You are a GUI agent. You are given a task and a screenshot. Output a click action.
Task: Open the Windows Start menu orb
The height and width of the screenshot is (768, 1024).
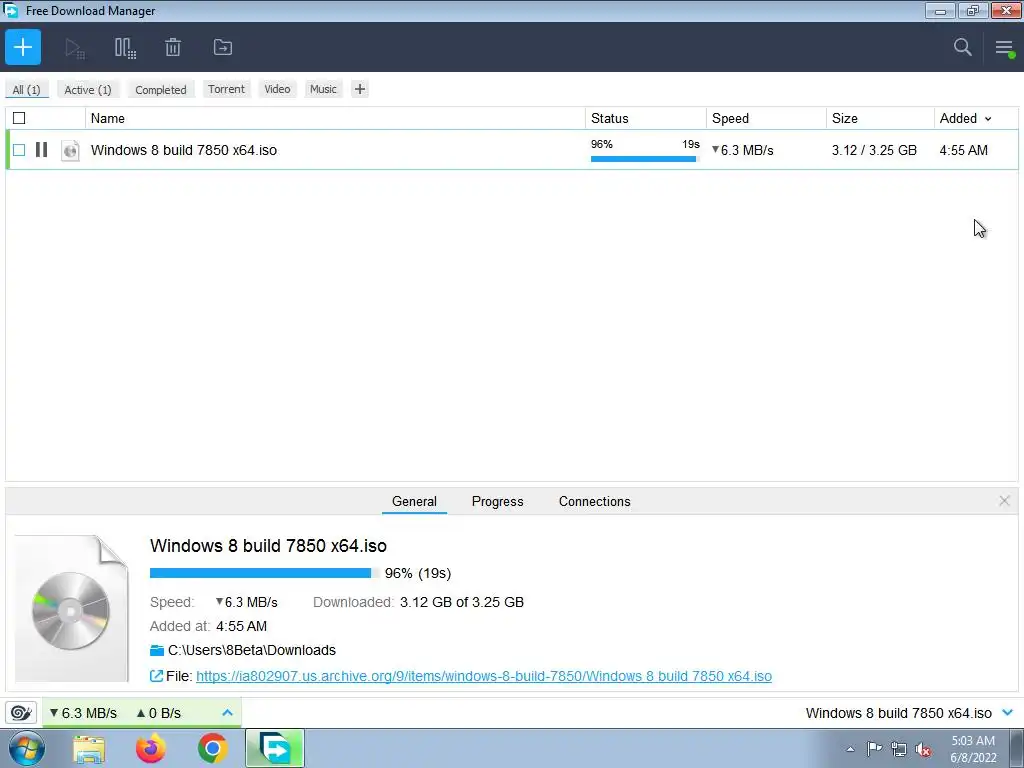click(x=27, y=748)
